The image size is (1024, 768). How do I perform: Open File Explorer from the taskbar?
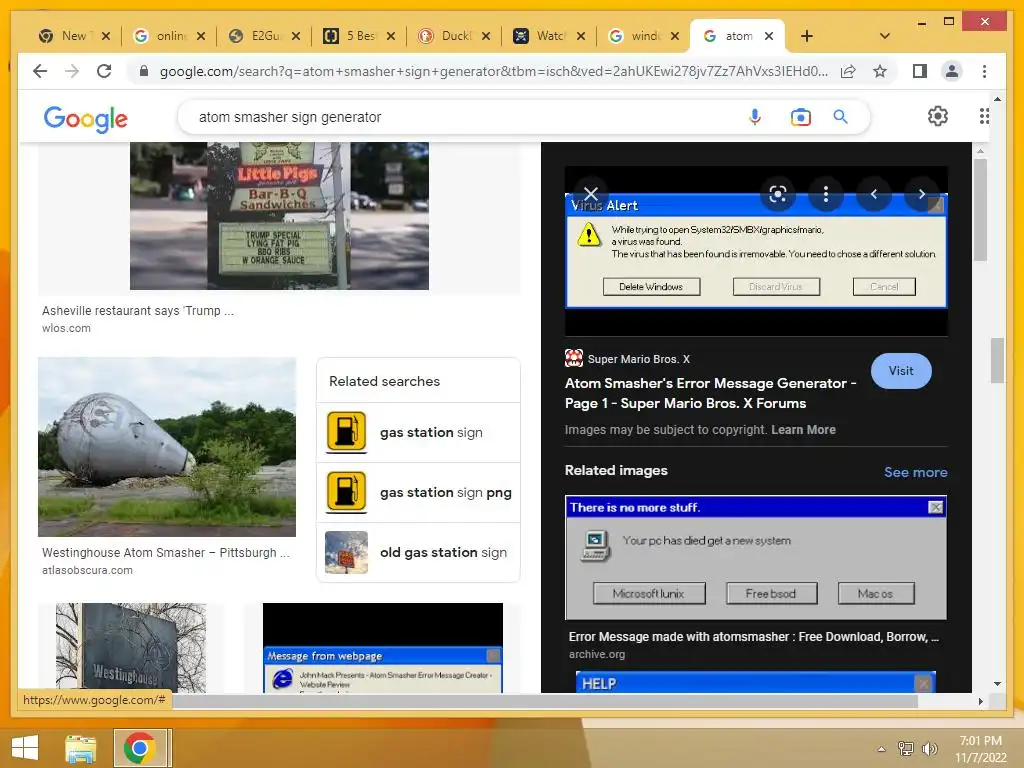tap(80, 748)
